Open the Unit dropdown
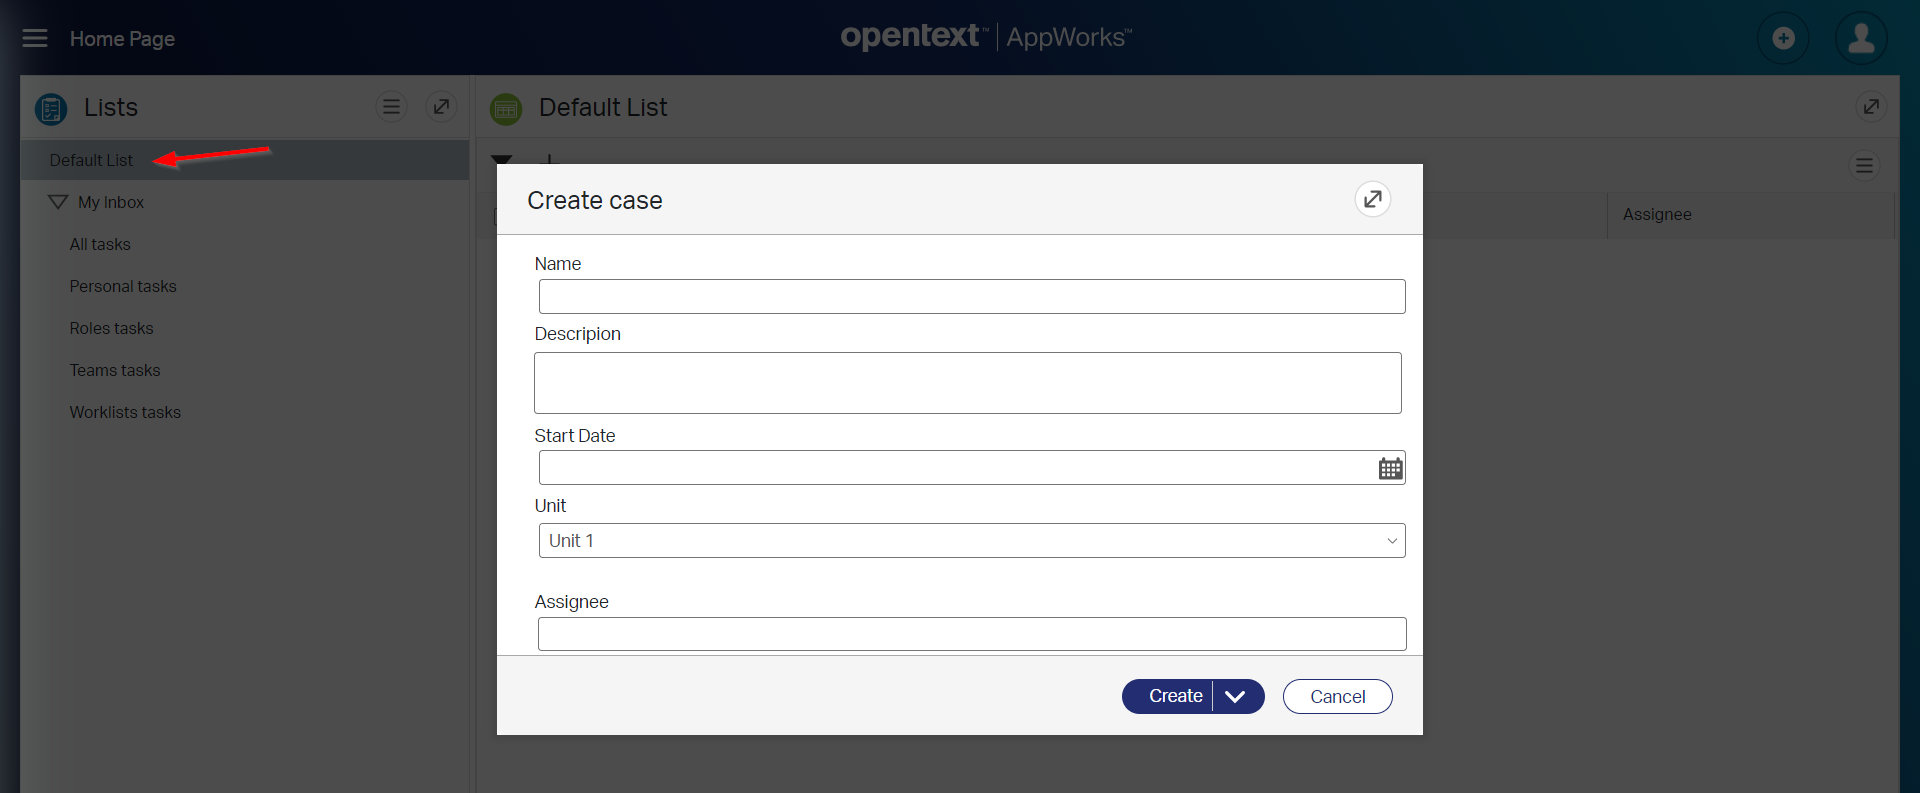 click(x=971, y=541)
